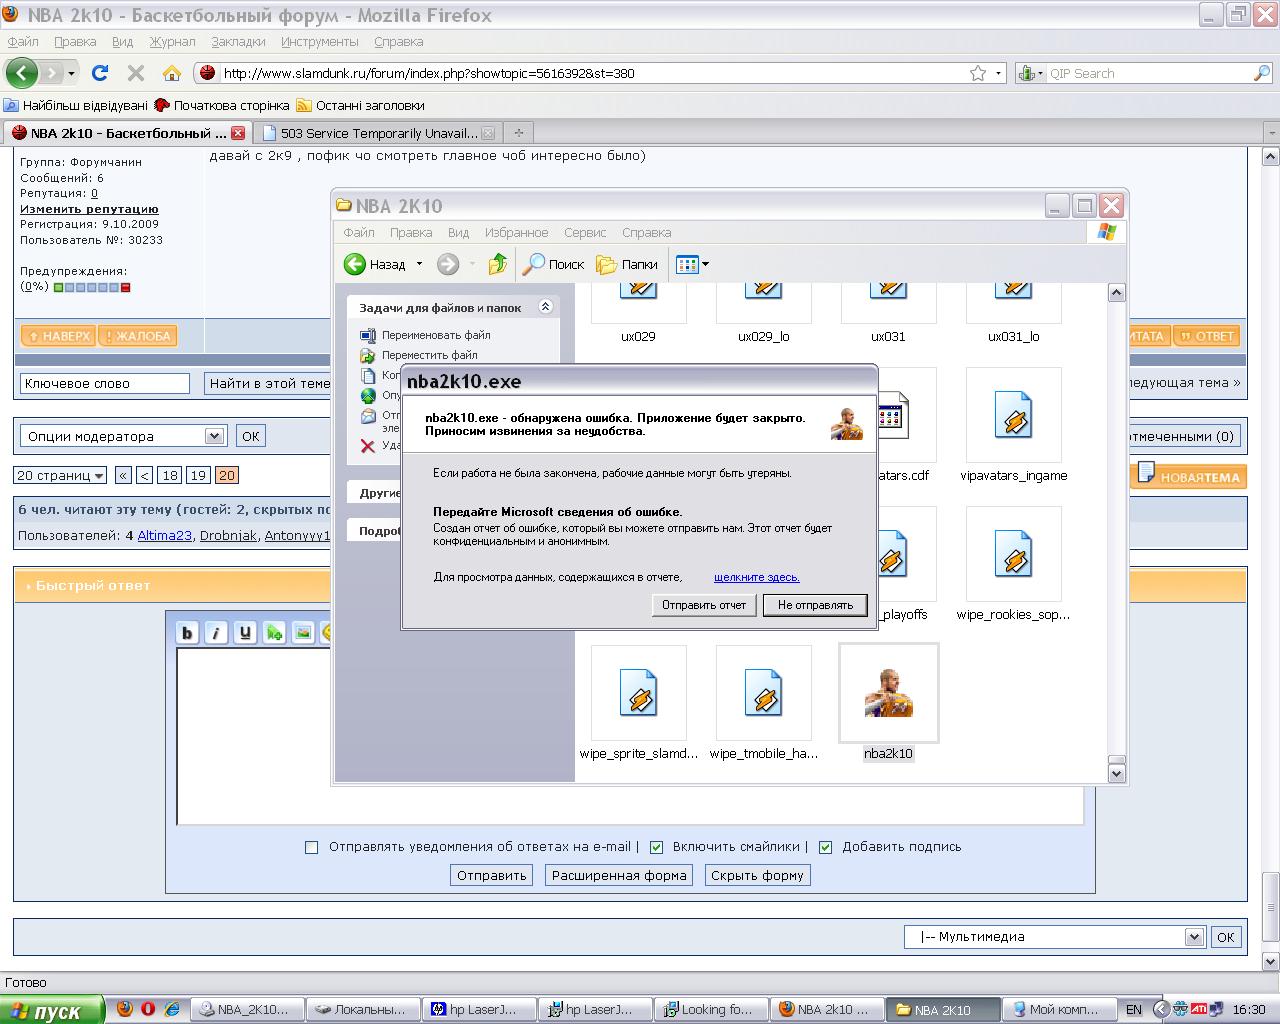
Task: Open explorer Избранное menu
Action: click(516, 232)
